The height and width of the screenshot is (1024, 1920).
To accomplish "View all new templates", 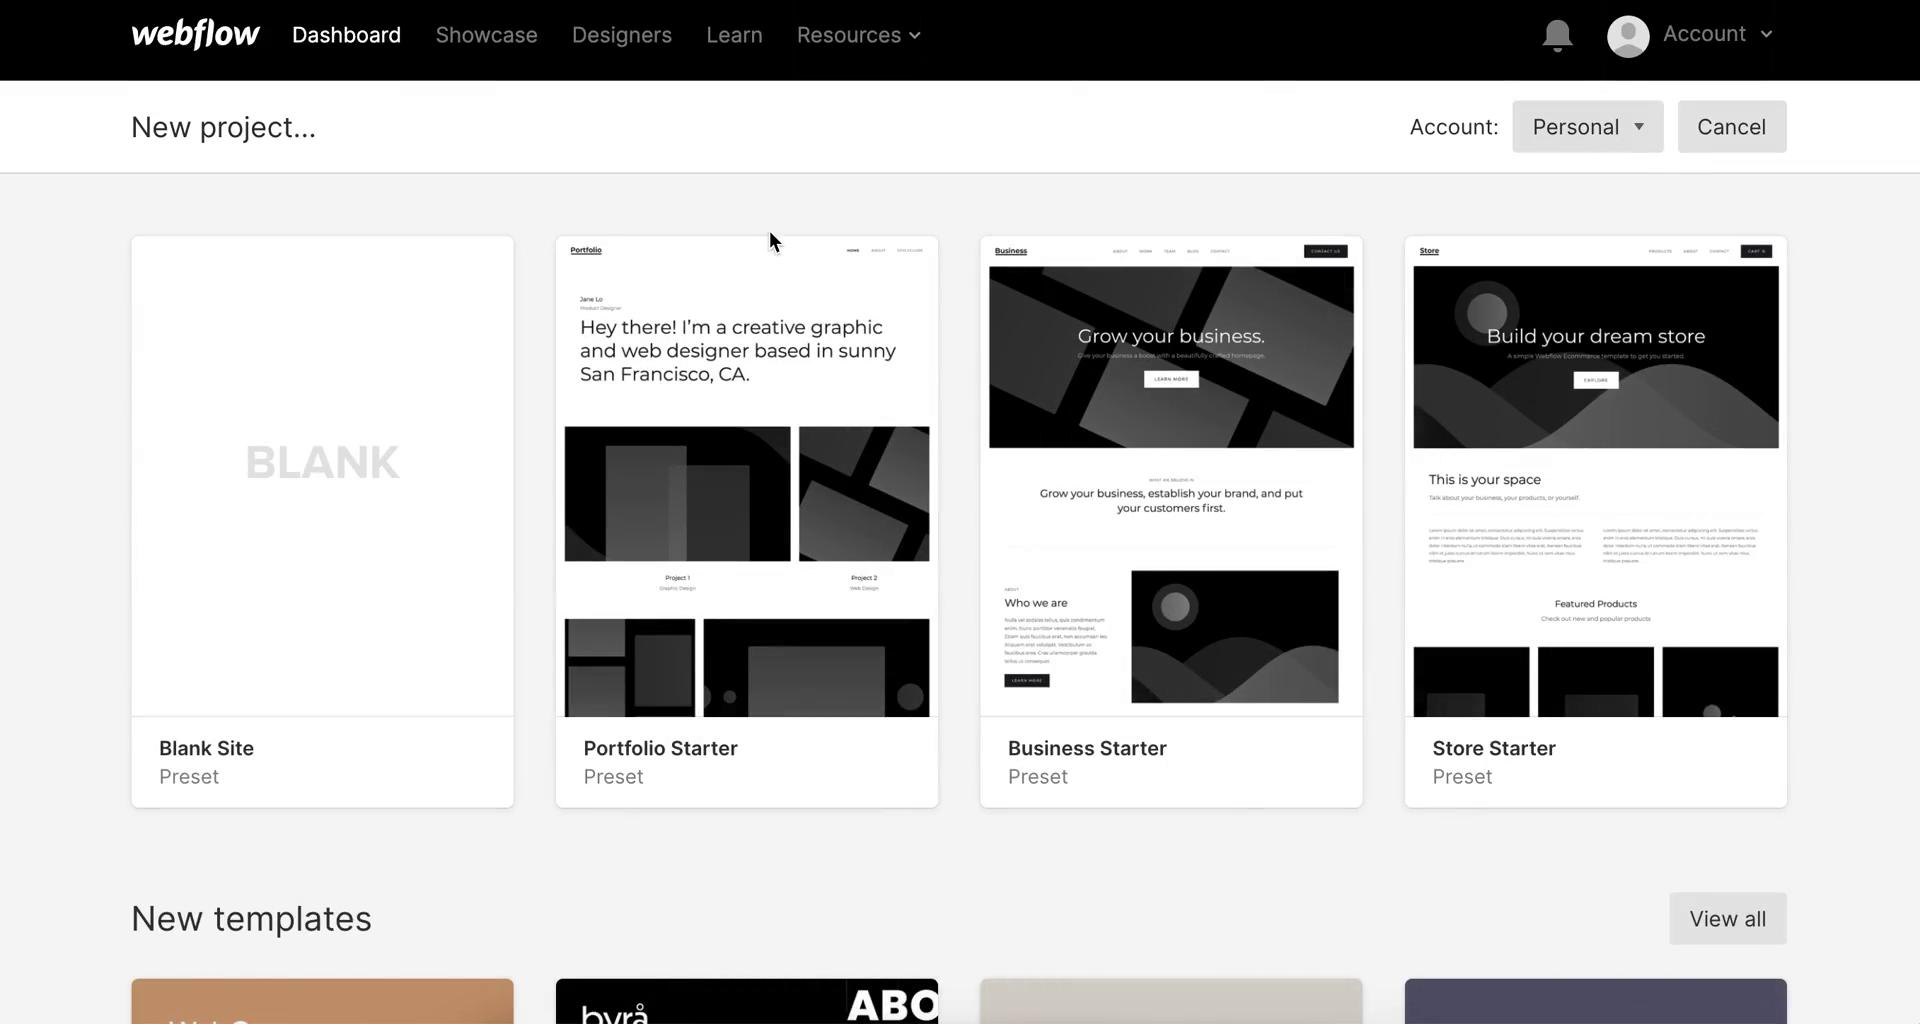I will [1727, 919].
